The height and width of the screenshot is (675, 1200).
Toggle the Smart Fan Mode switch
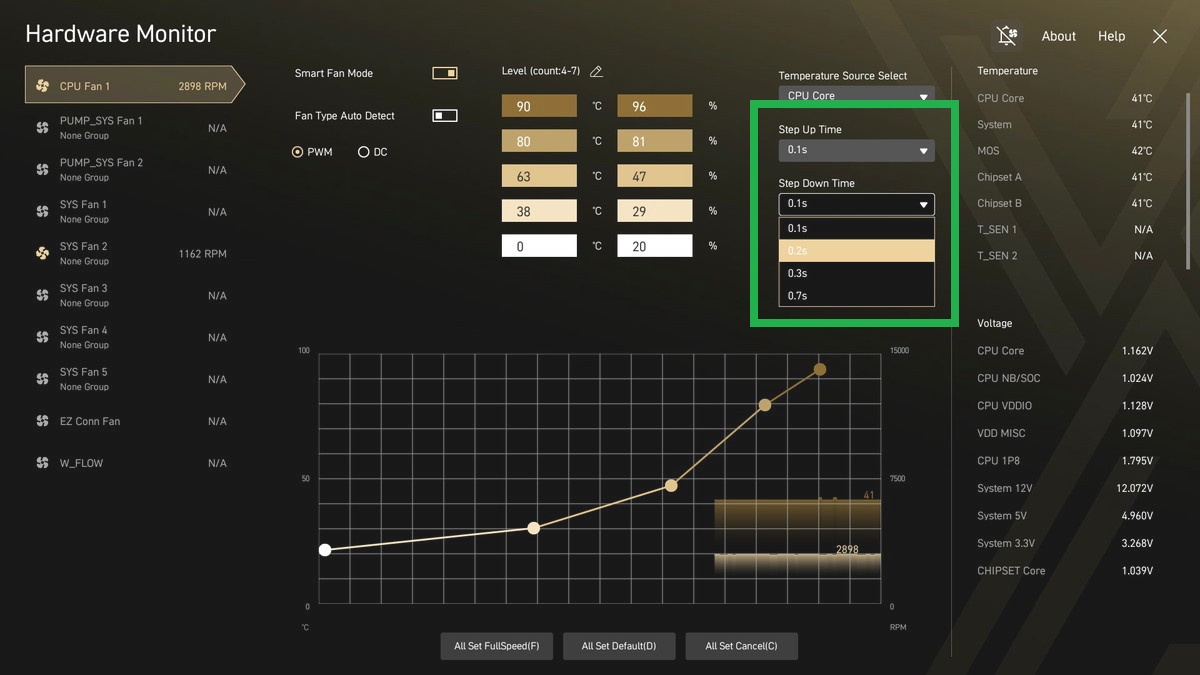click(444, 73)
